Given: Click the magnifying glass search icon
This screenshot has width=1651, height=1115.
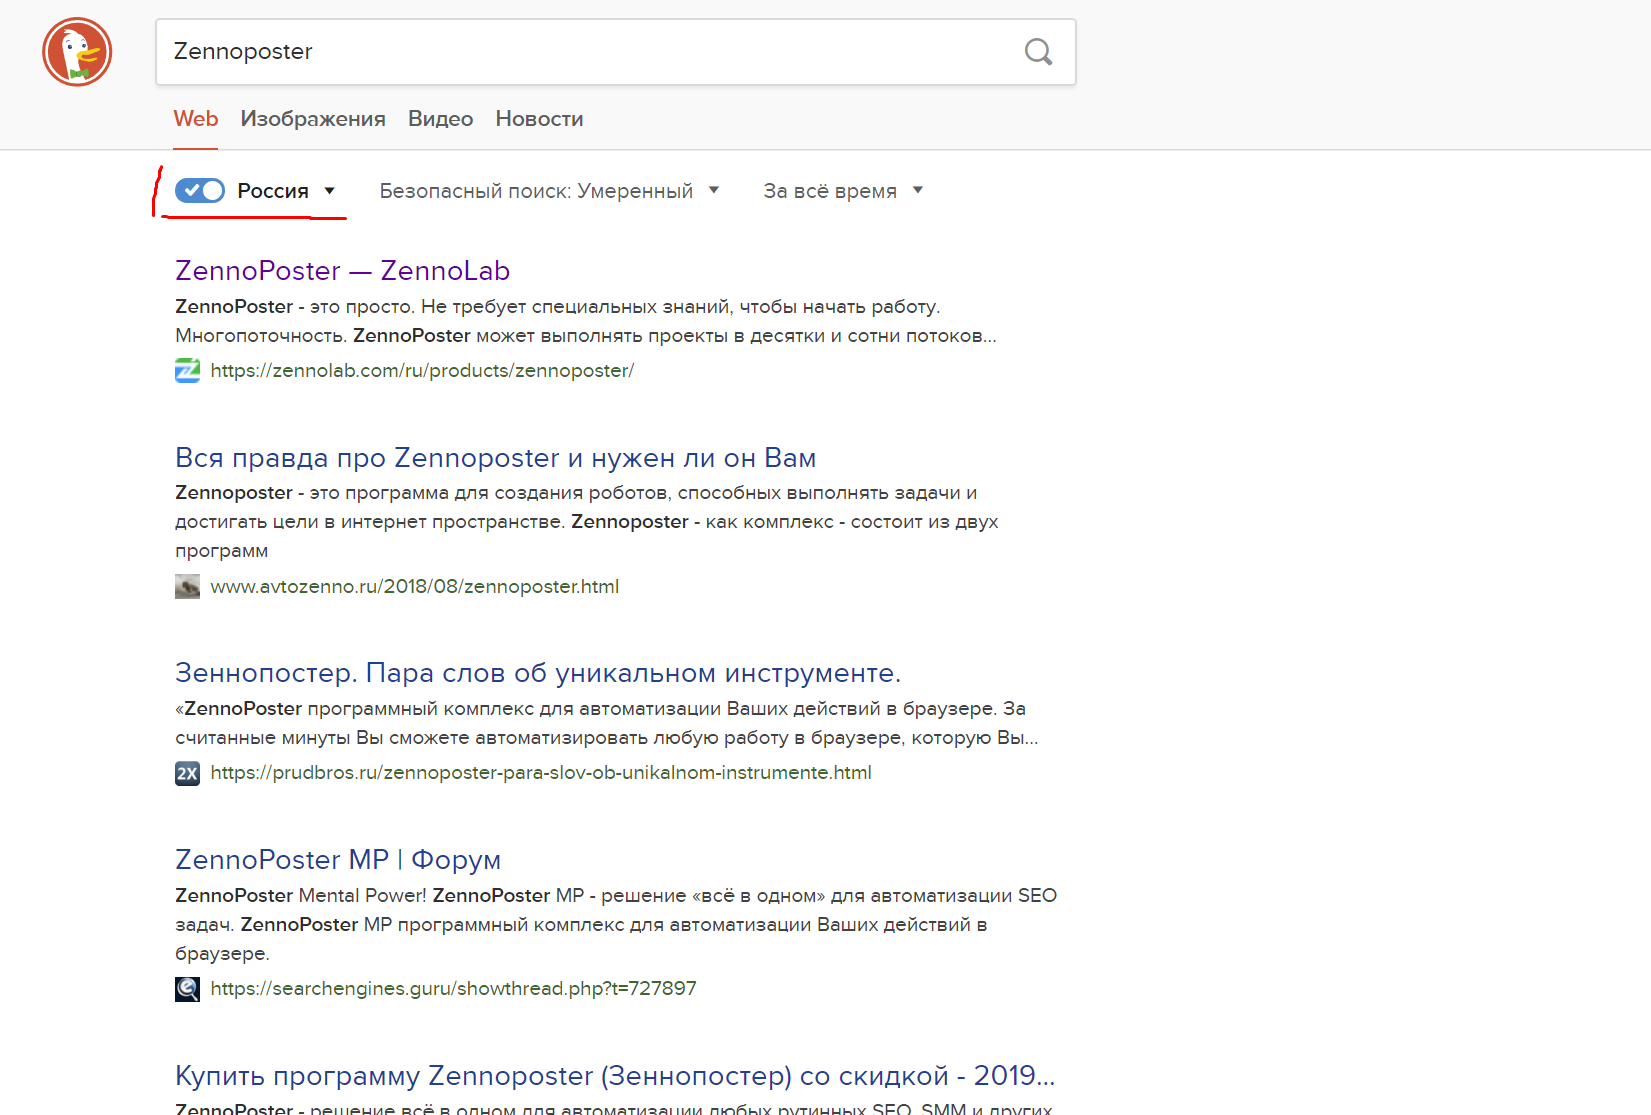Looking at the screenshot, I should [1039, 52].
